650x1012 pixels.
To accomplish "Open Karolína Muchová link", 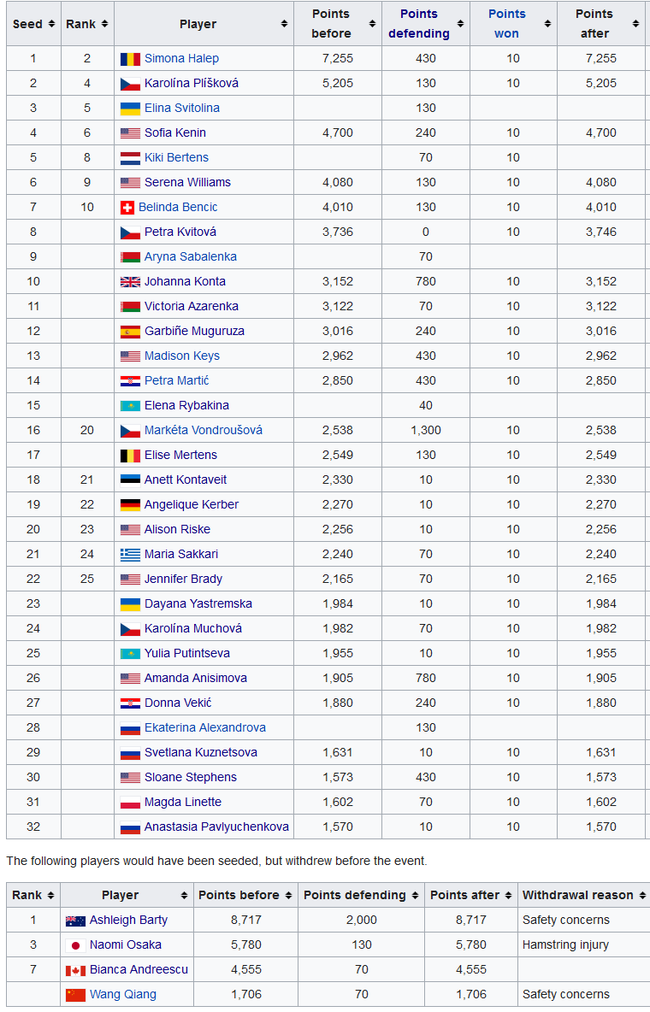I will pyautogui.click(x=193, y=628).
